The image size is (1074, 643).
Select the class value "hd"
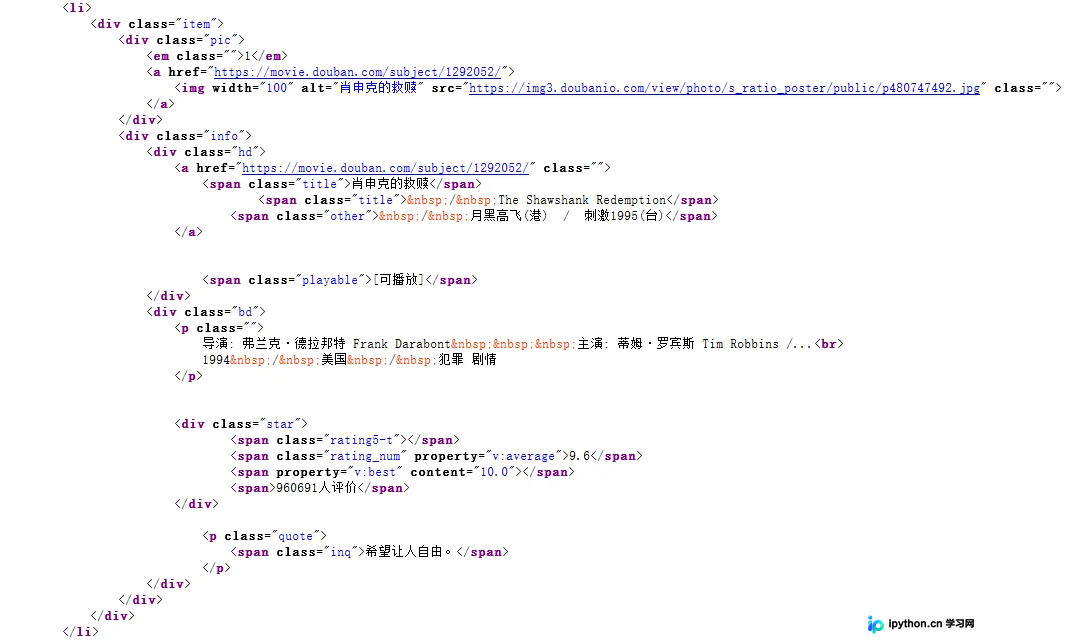pos(245,152)
